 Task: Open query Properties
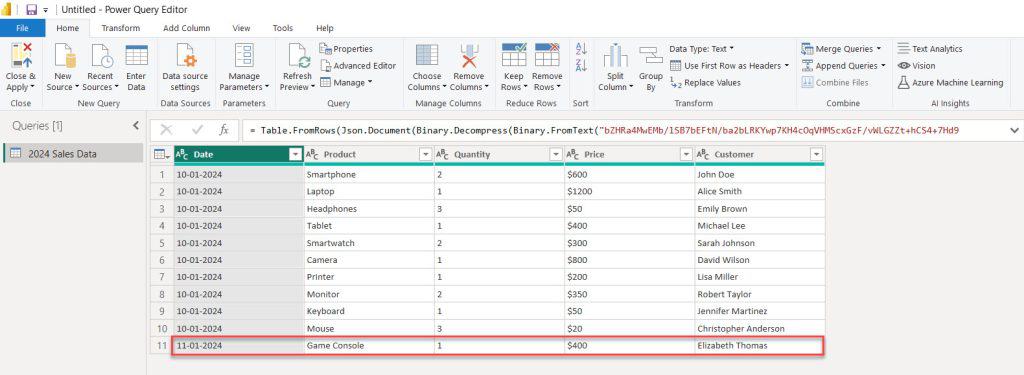(346, 49)
